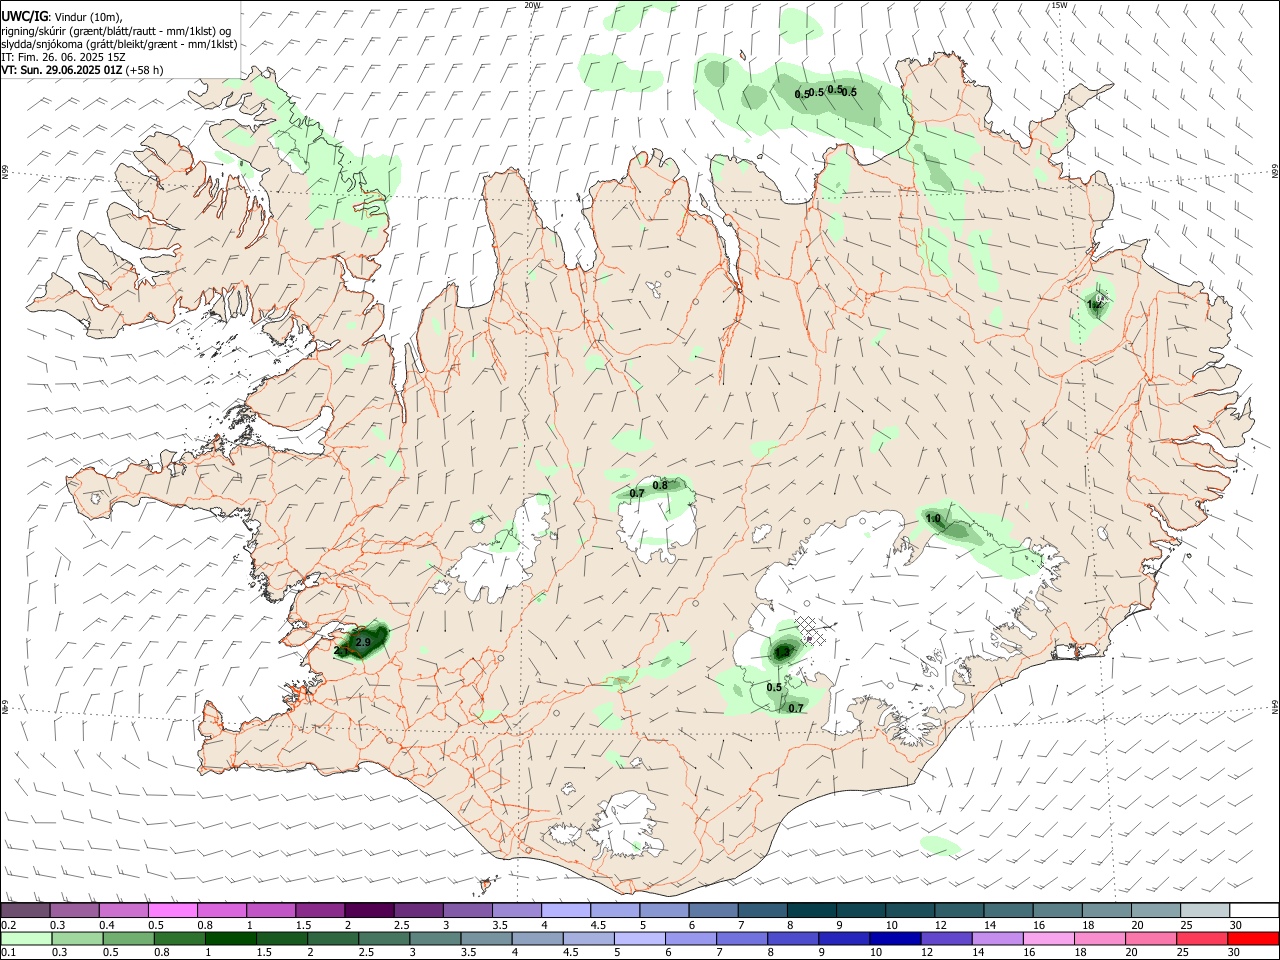Select bottom-row green swatch between 0.5 and 0.8

point(128,938)
